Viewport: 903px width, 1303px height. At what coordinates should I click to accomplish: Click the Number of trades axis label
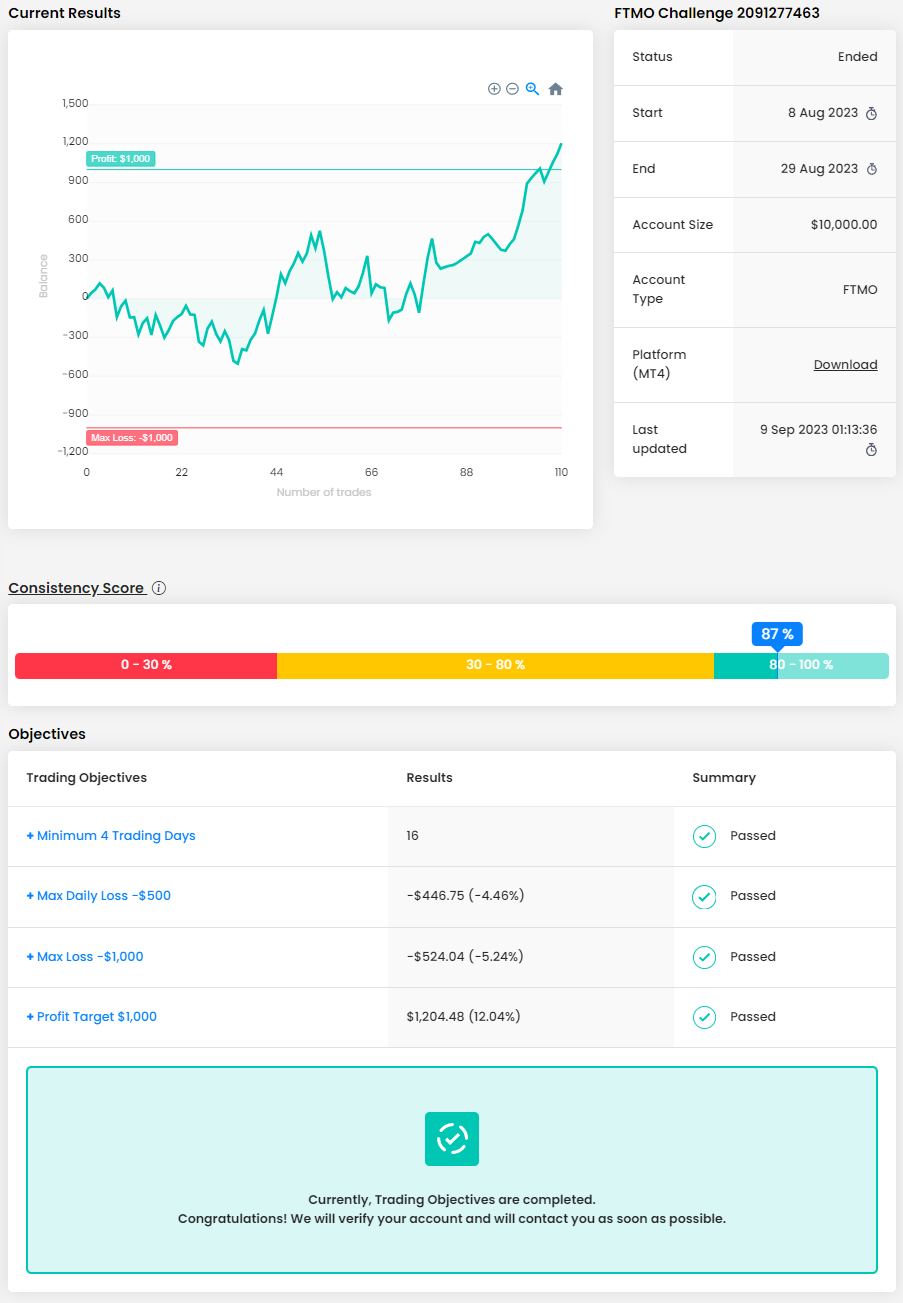pos(324,492)
